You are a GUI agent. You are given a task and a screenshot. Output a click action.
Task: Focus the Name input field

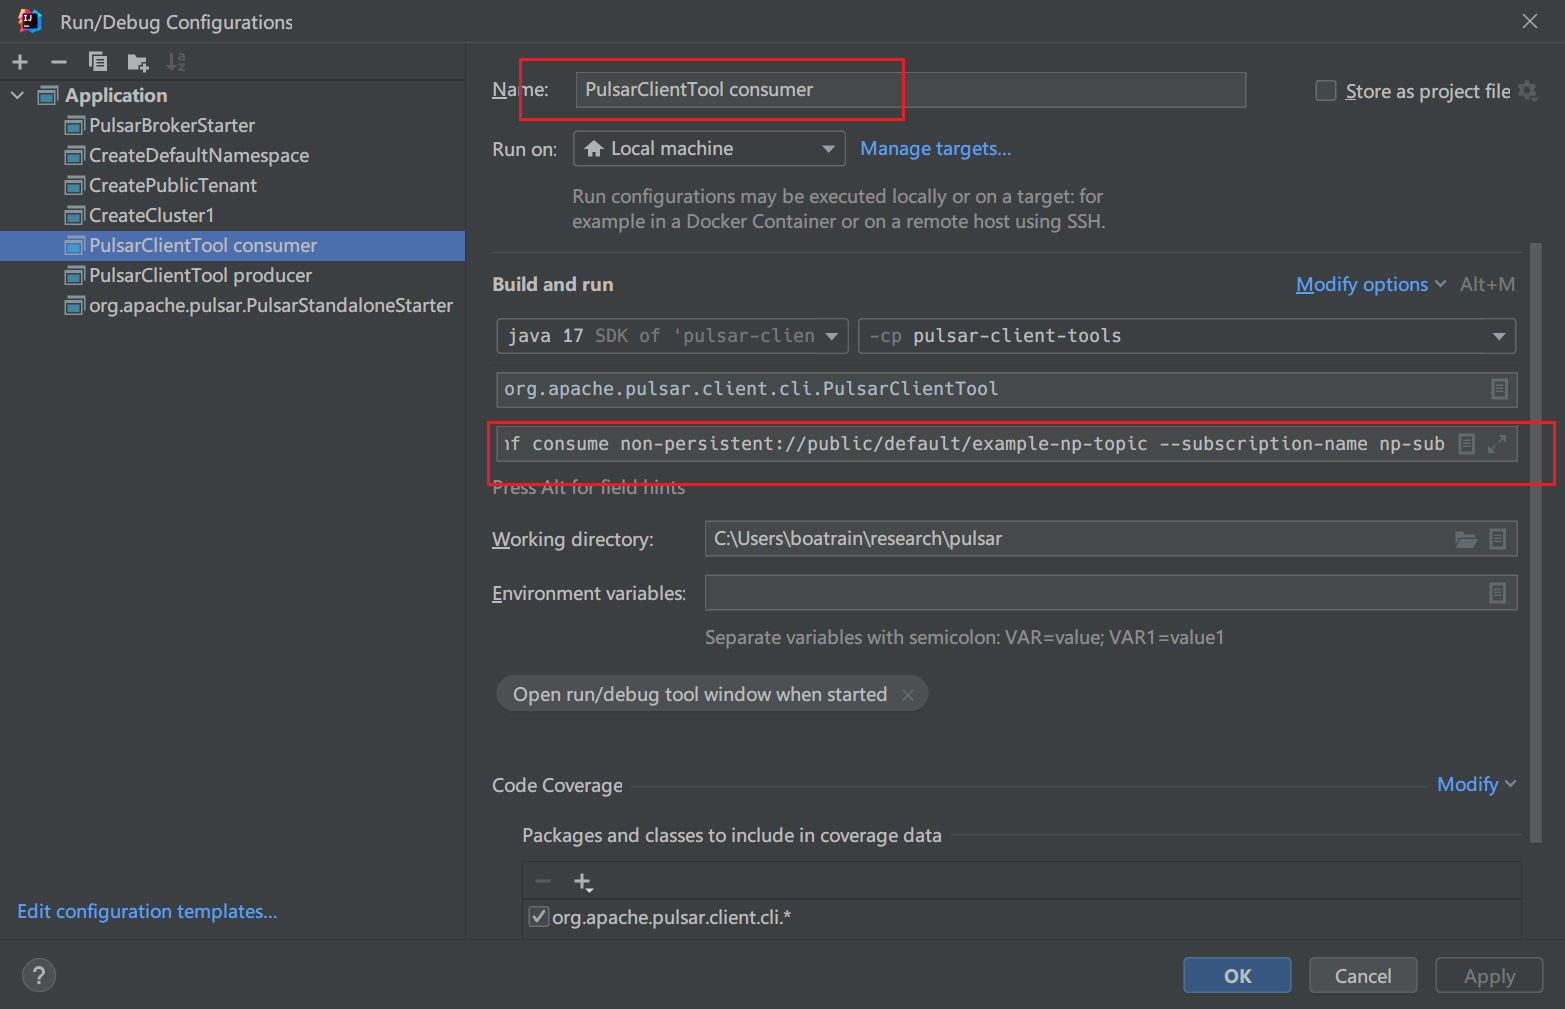click(x=911, y=90)
